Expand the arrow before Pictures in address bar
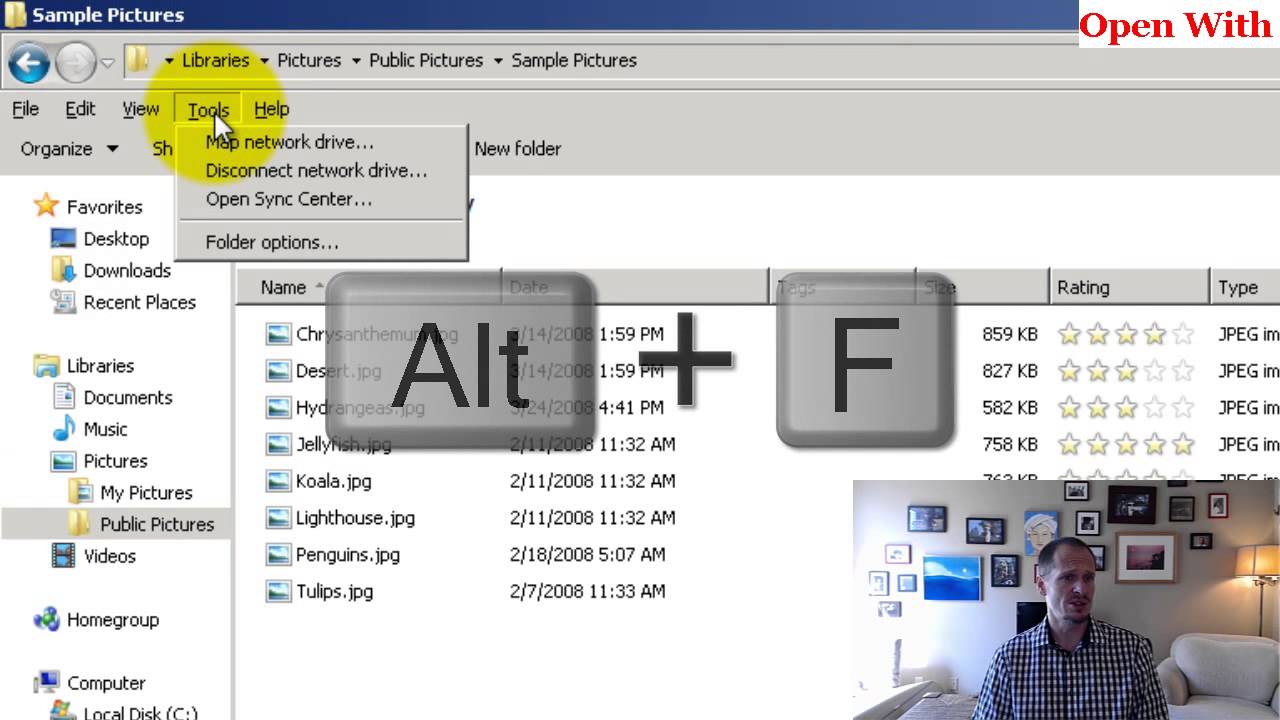This screenshot has width=1280, height=720. [264, 61]
